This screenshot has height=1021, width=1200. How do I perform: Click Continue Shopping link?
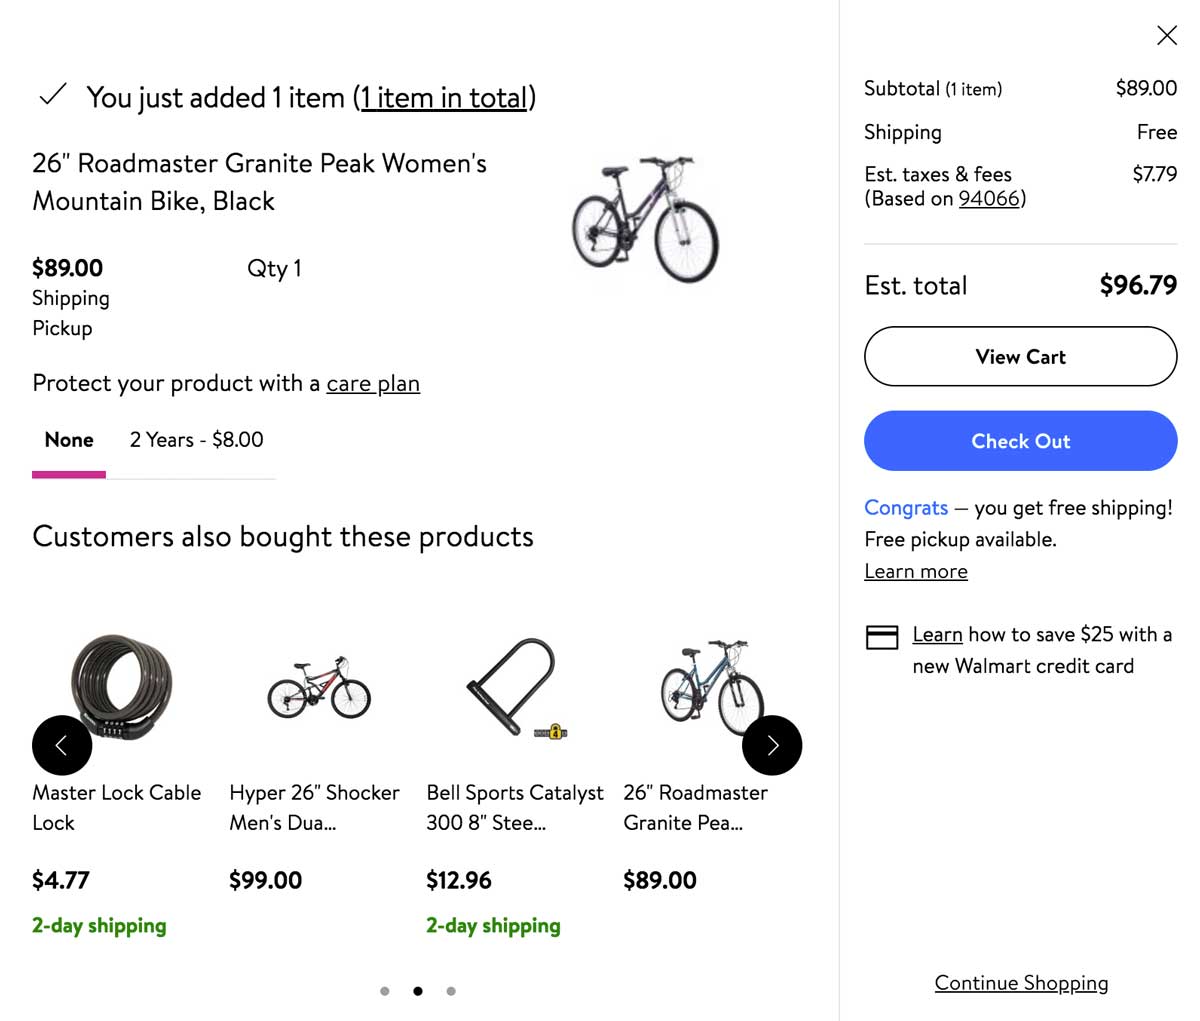coord(1021,983)
